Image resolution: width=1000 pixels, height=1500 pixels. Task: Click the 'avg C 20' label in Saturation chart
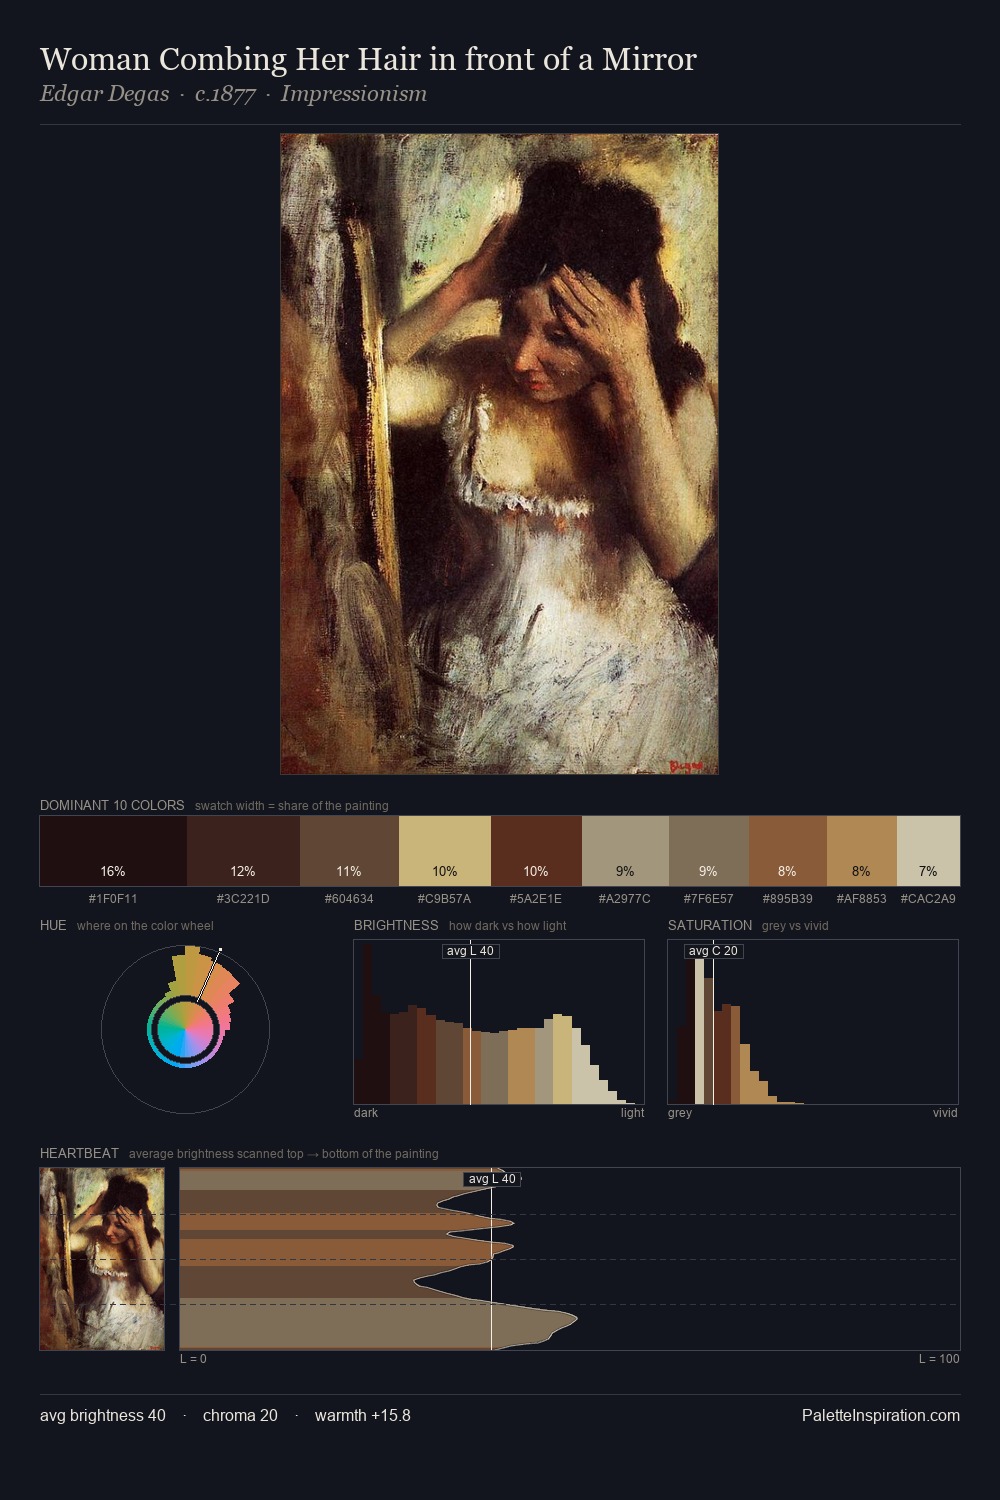(713, 951)
